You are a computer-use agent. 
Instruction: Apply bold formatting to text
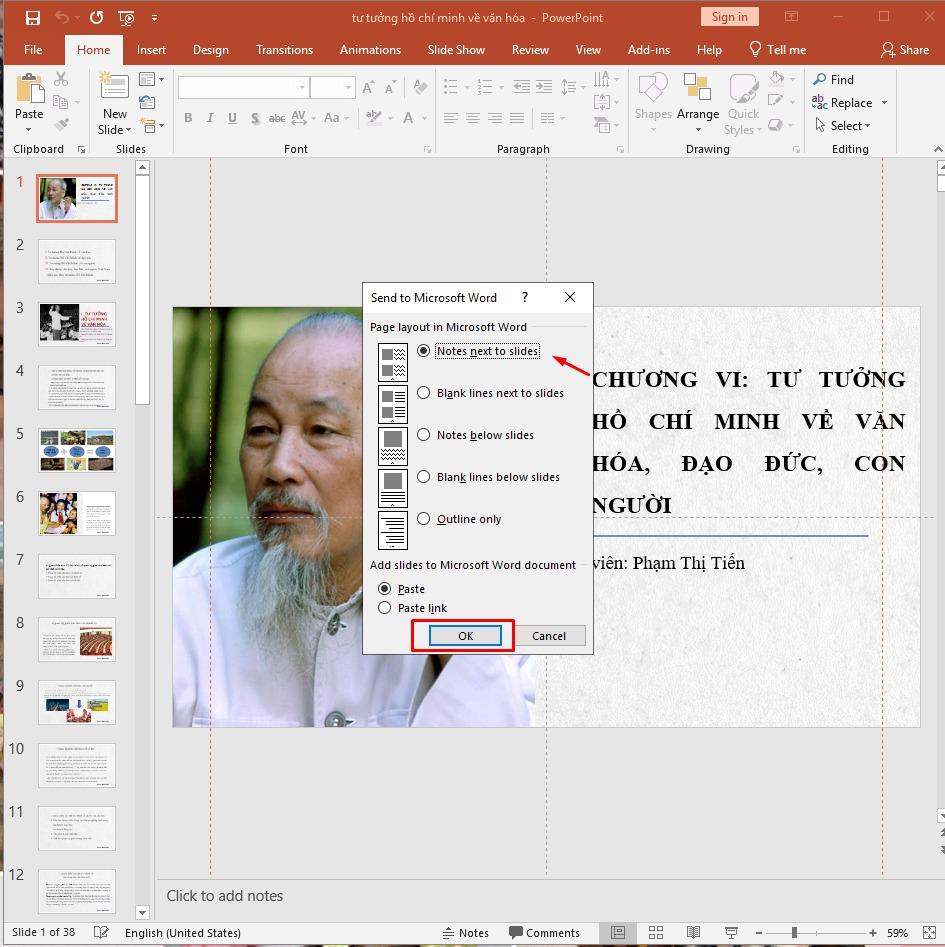click(188, 118)
